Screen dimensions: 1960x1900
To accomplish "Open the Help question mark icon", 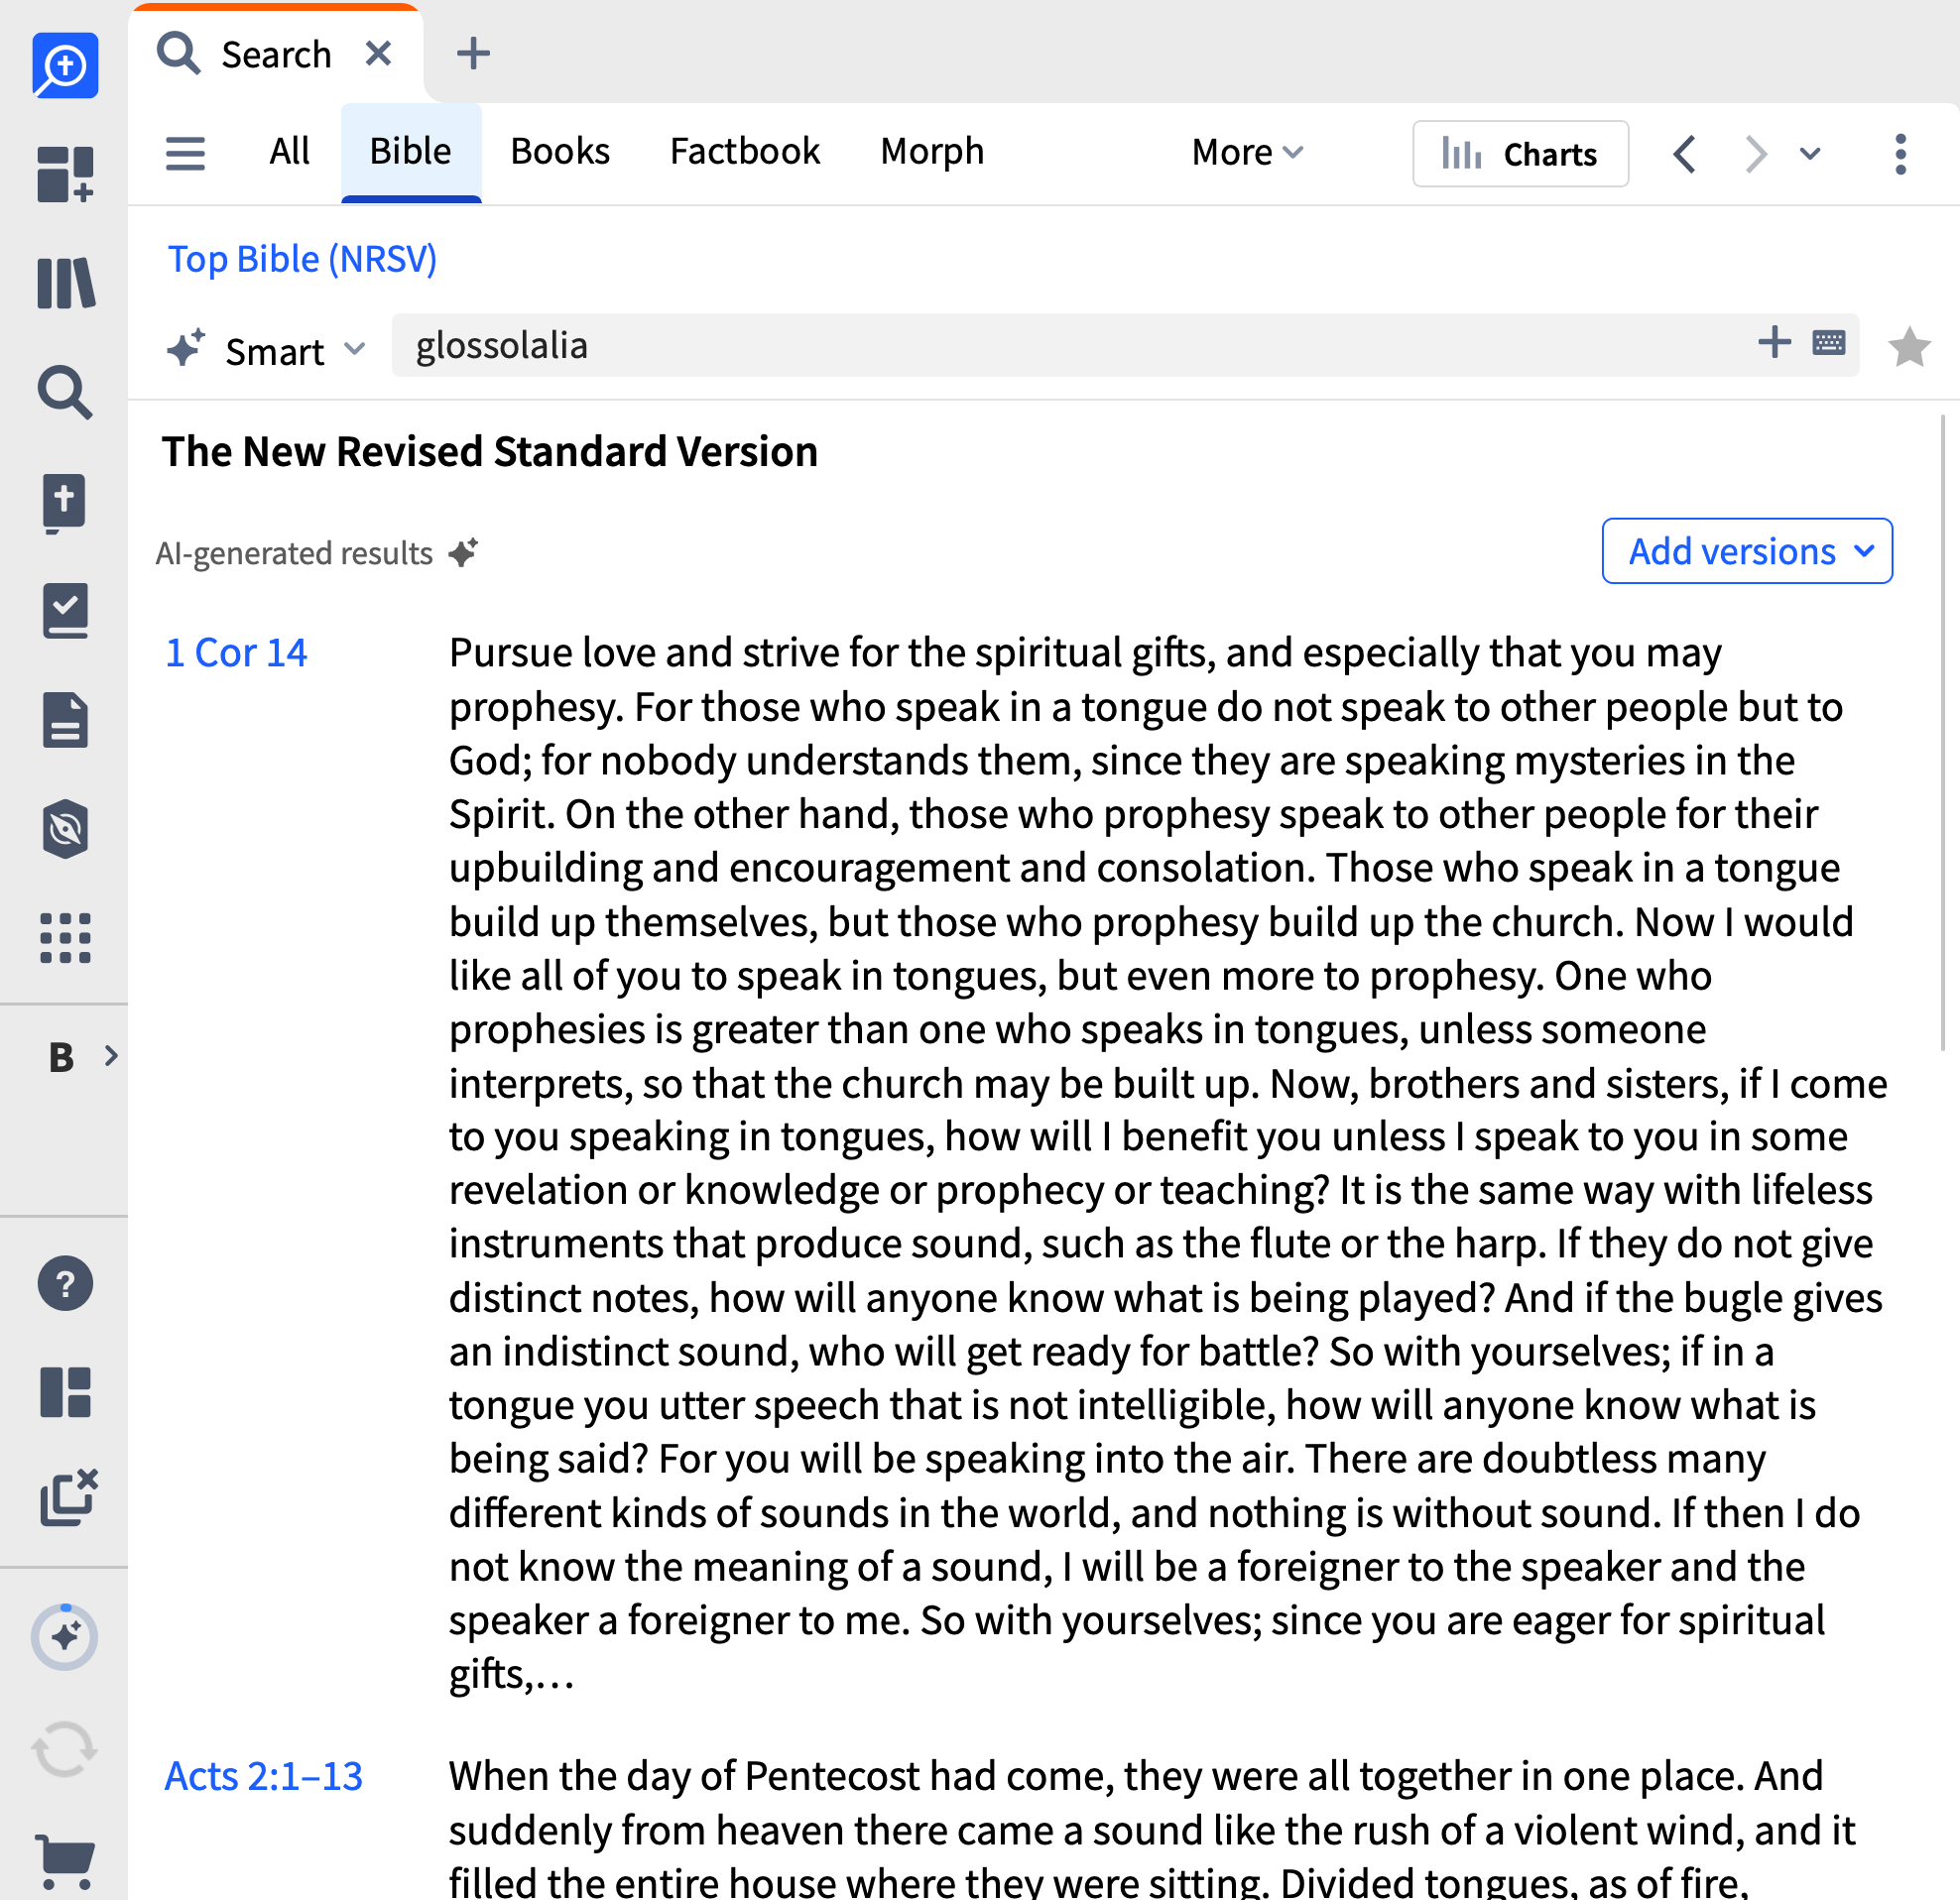I will click(x=65, y=1284).
